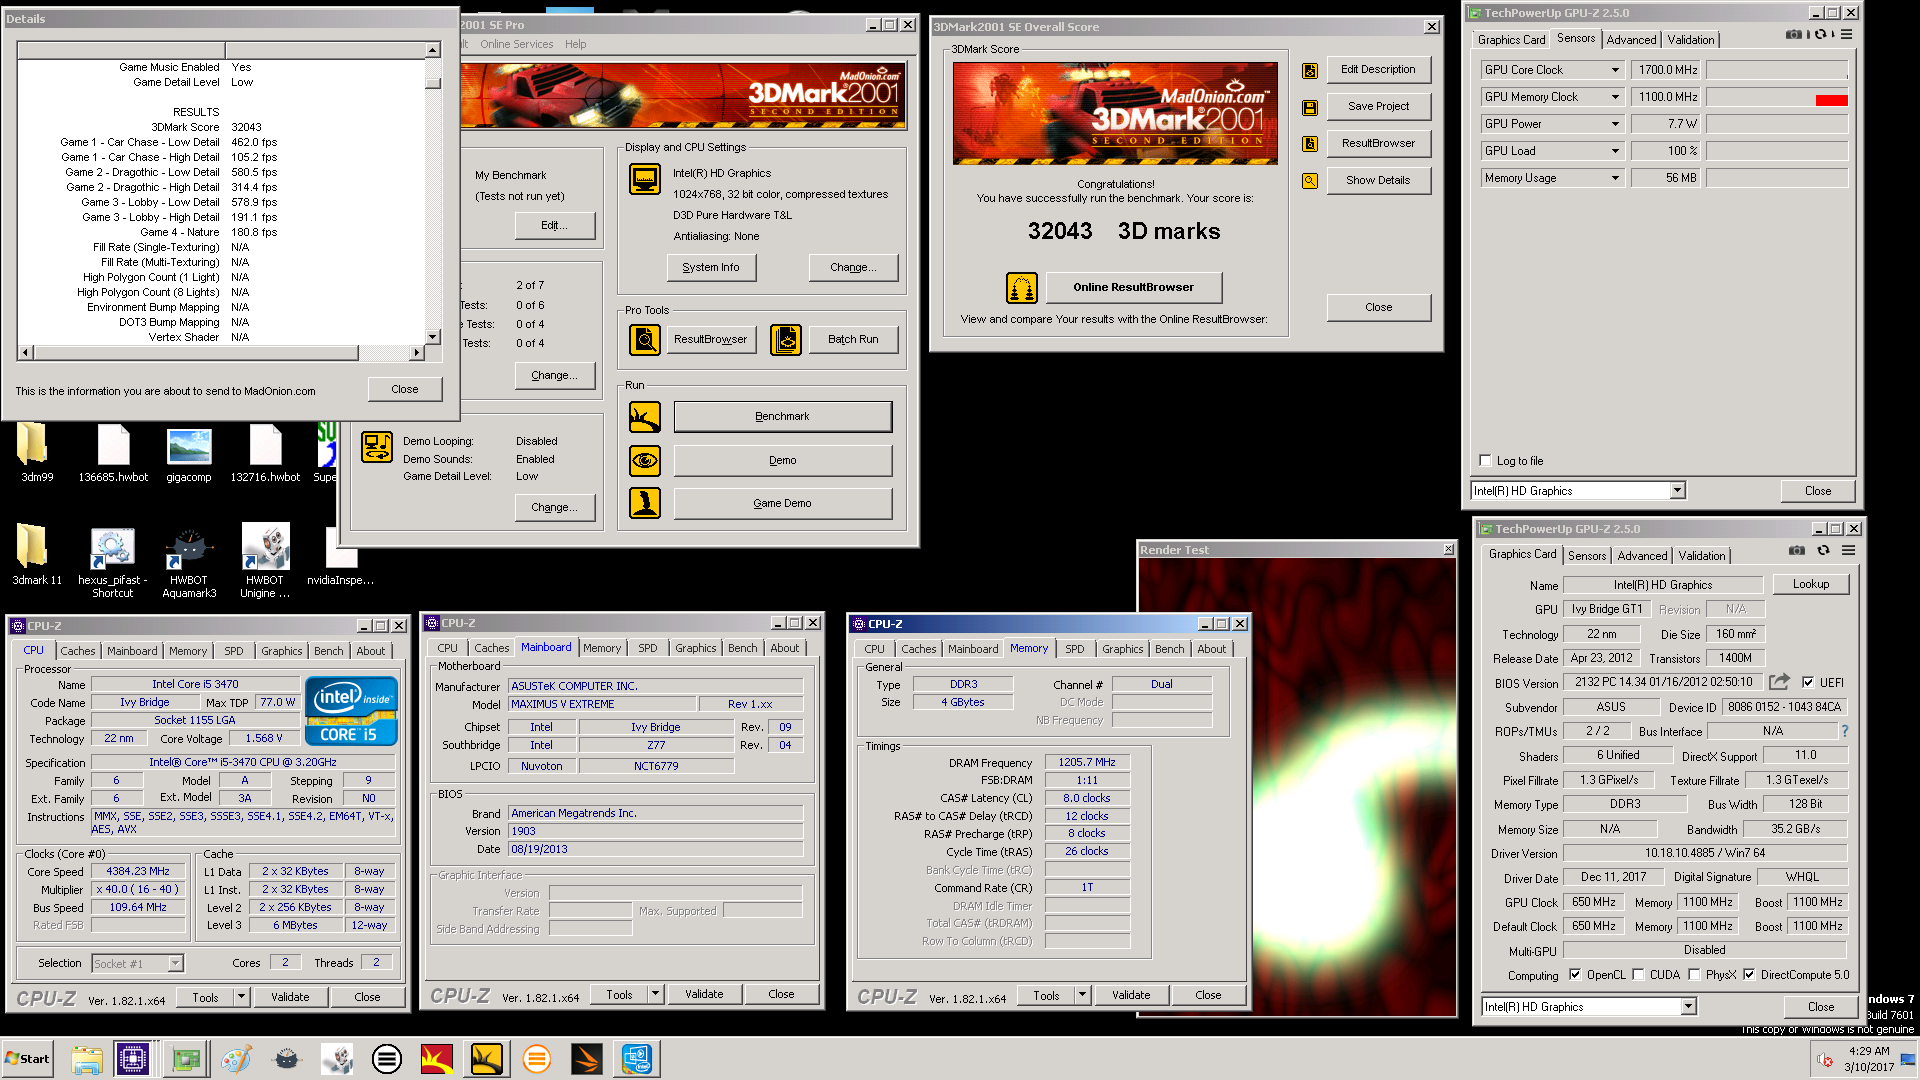Select the gigacomp desktop image file
The image size is (1920, 1080).
tap(189, 454)
